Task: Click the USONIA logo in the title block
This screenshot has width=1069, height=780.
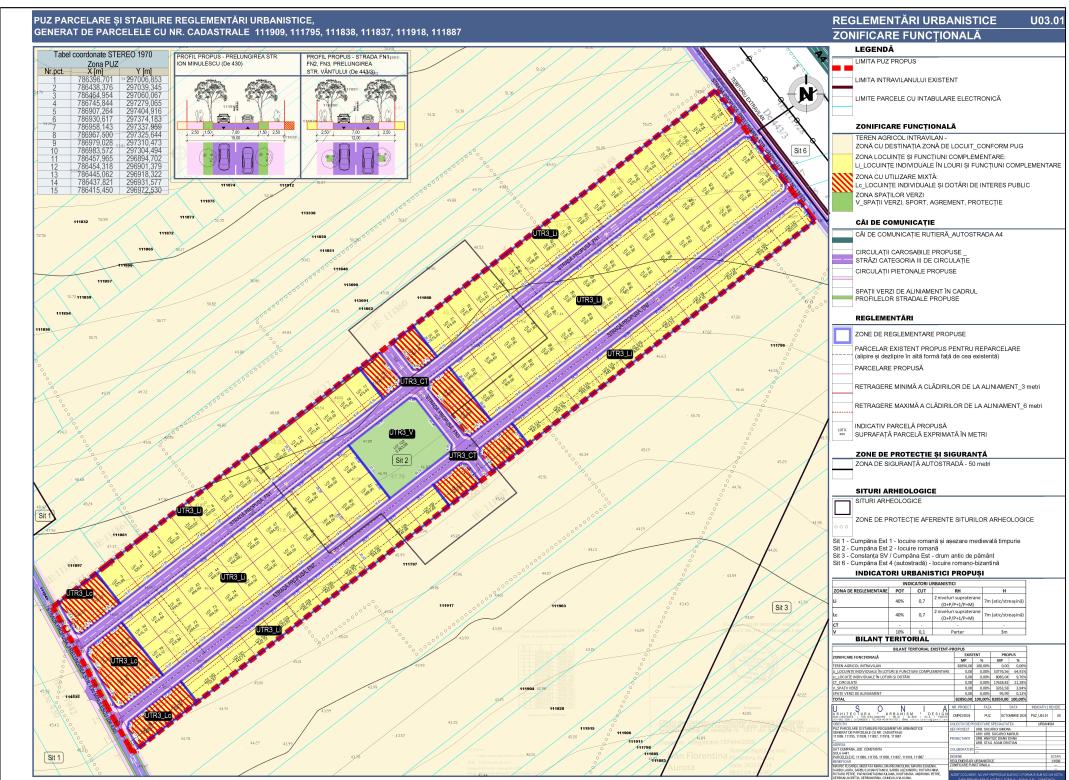Action: (888, 712)
